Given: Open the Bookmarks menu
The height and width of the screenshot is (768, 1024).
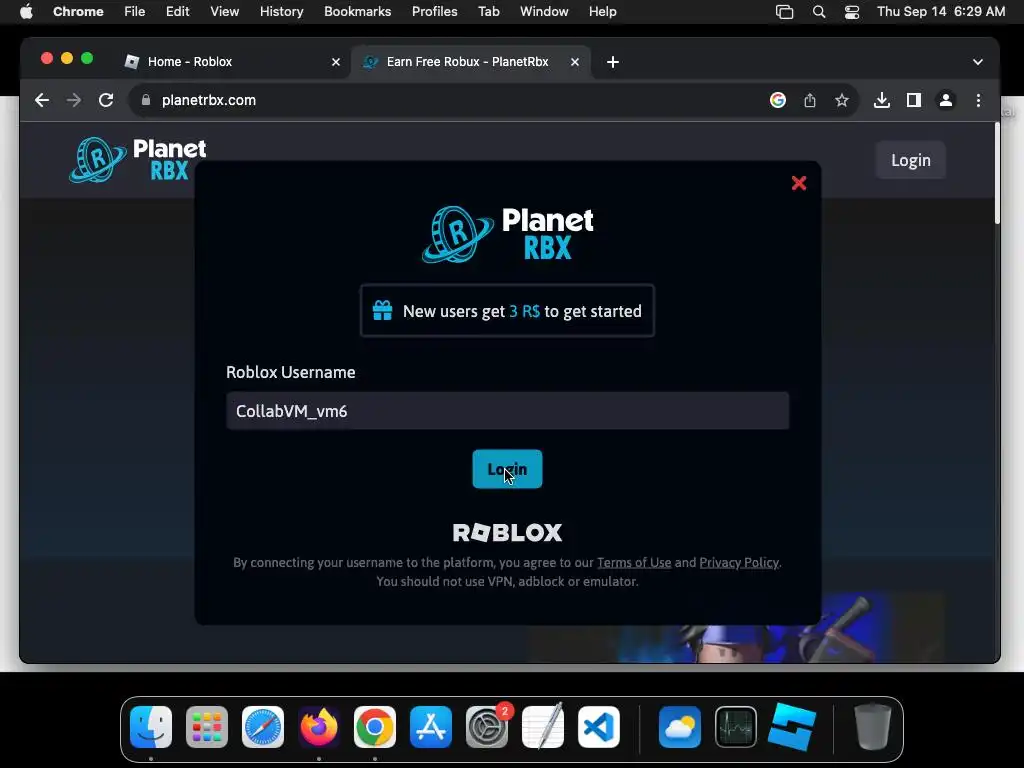Looking at the screenshot, I should click(357, 12).
